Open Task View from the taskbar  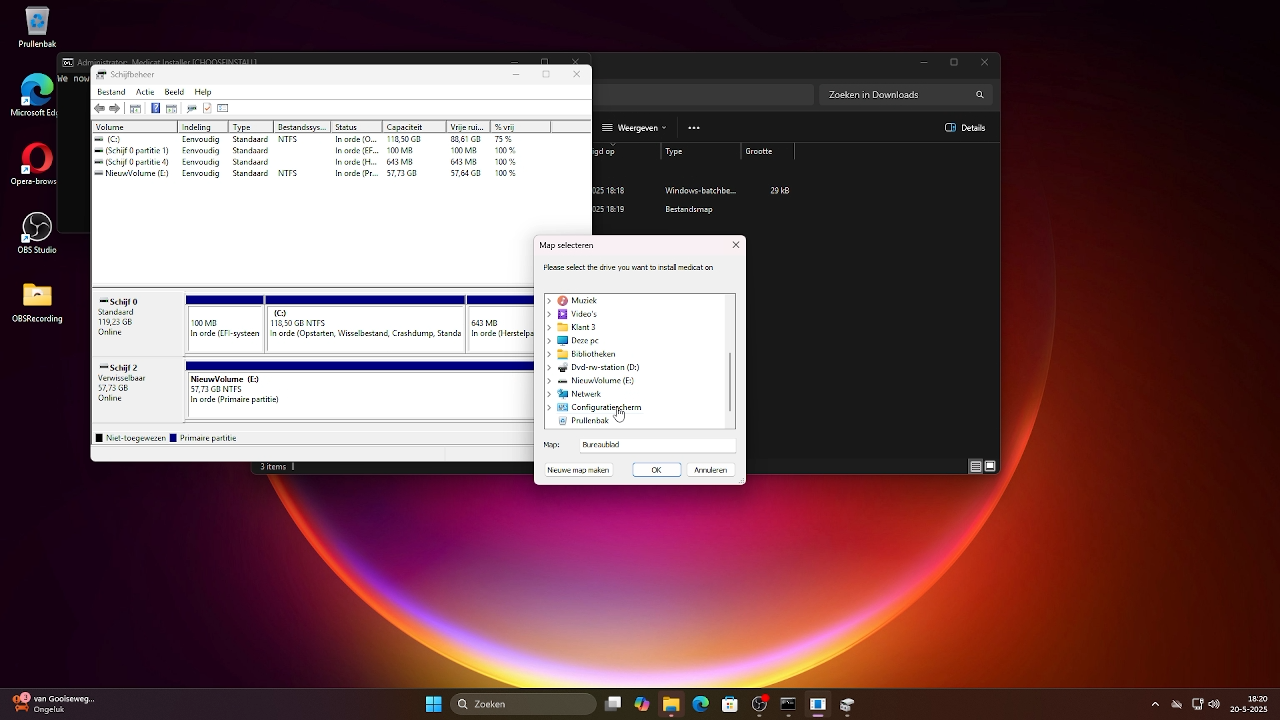coord(613,704)
